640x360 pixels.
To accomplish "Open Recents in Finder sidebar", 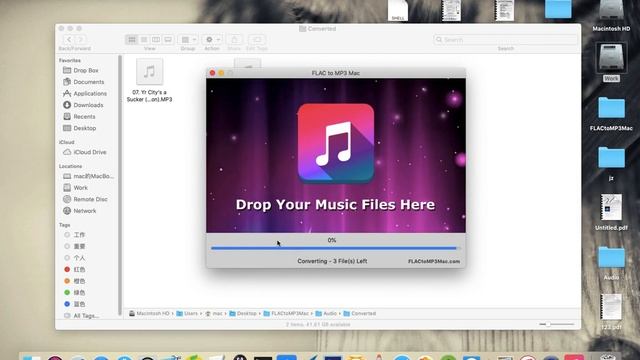I will [79, 116].
